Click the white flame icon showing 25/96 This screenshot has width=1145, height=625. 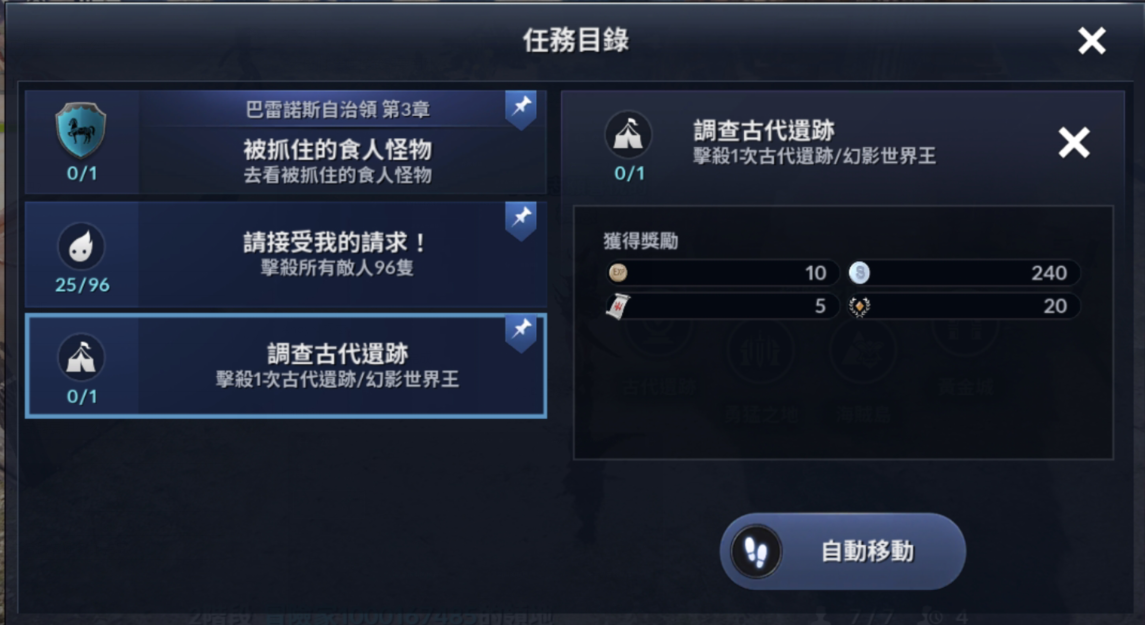[x=81, y=246]
